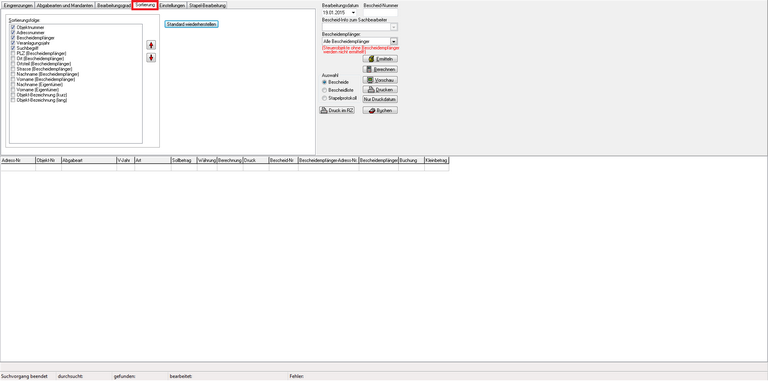Start calculation with the Berechnen button
Screen dimensions: 768x381
pos(380,69)
